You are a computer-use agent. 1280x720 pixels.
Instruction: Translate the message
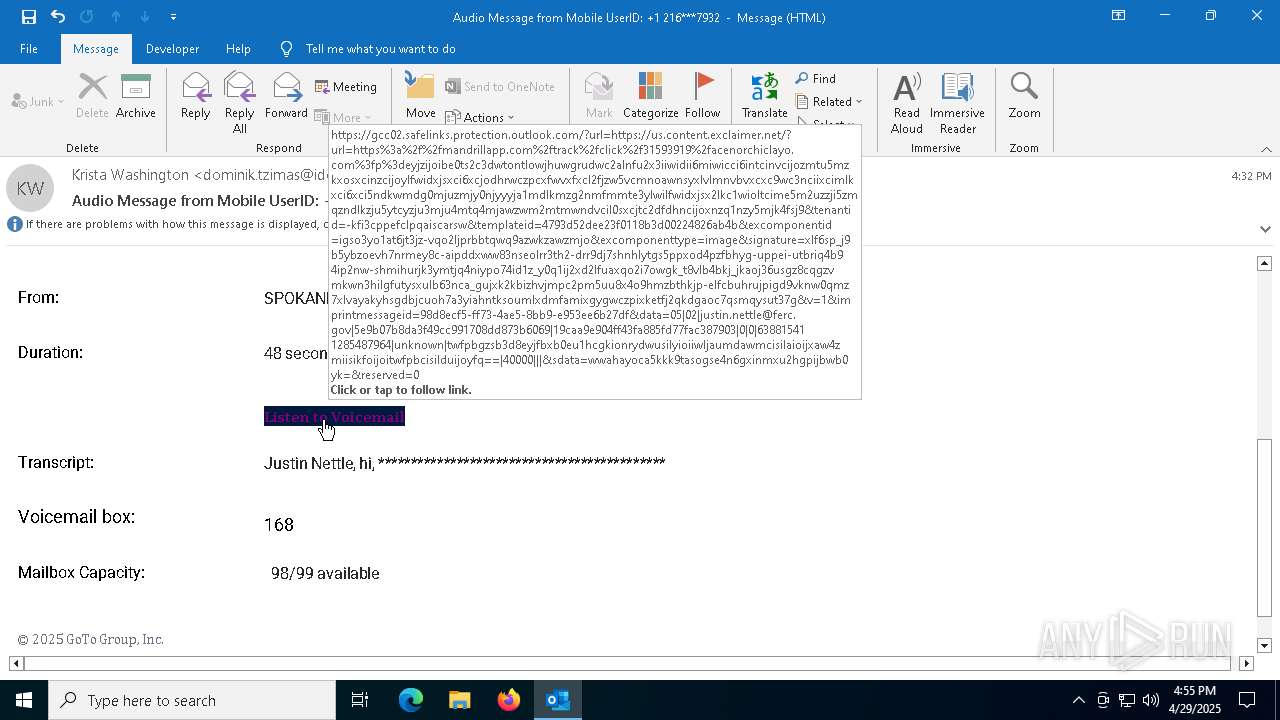765,97
